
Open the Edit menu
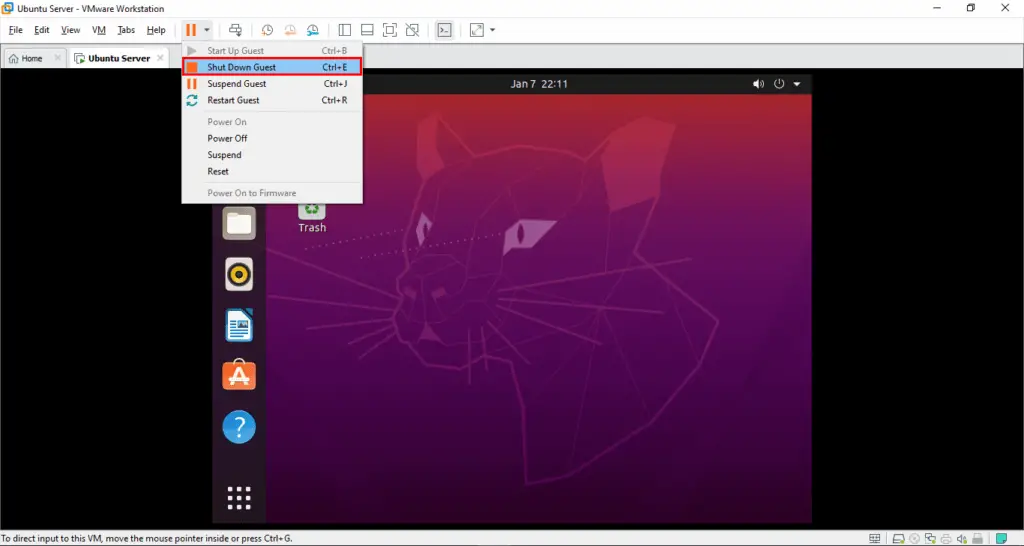coord(42,30)
